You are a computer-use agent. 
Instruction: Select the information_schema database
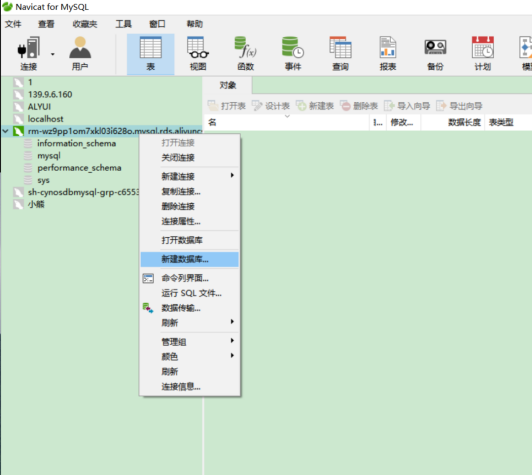click(76, 143)
